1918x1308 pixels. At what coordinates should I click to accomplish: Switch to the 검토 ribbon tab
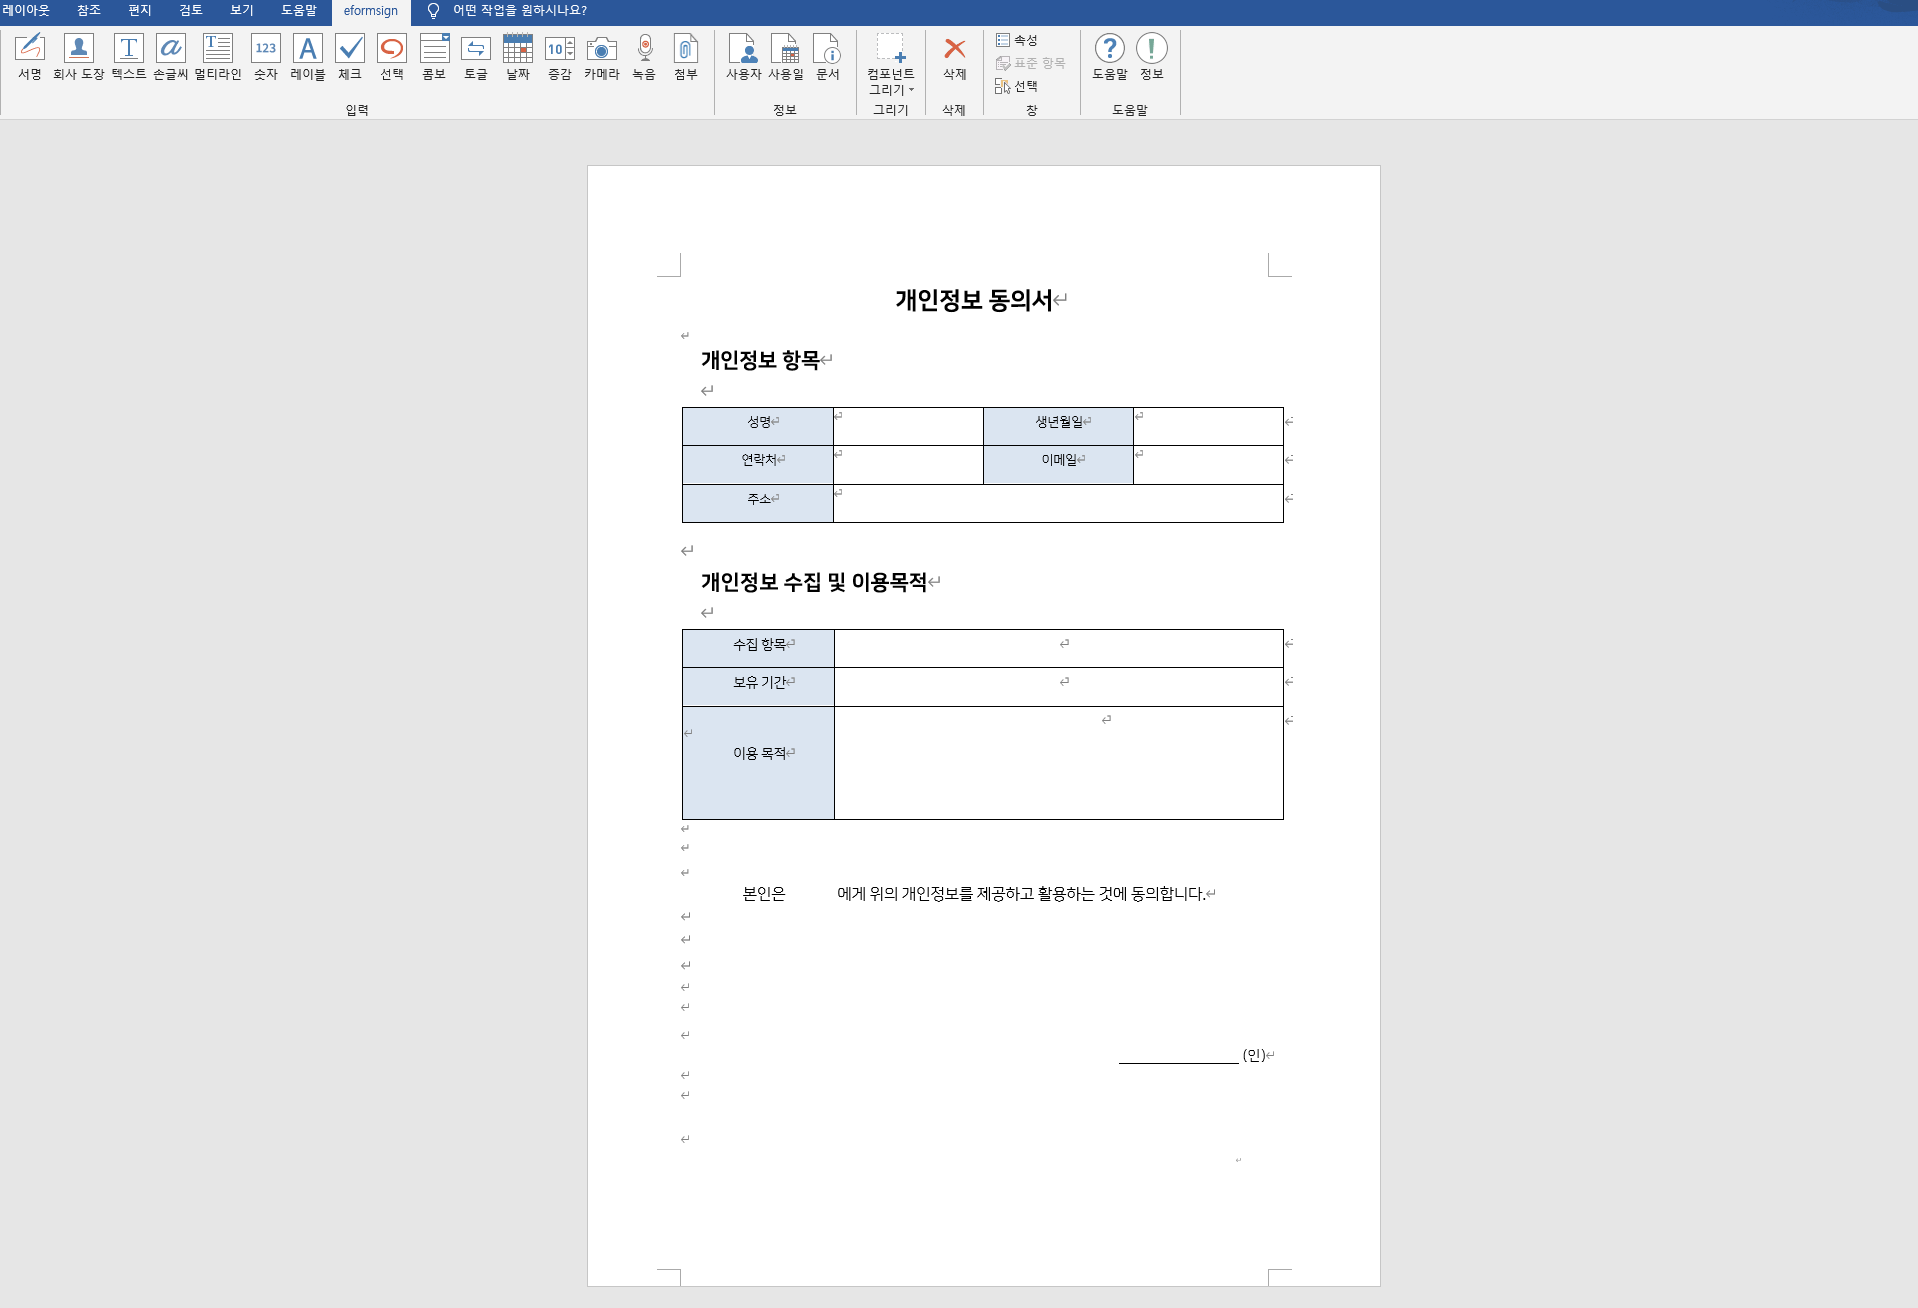(x=191, y=11)
